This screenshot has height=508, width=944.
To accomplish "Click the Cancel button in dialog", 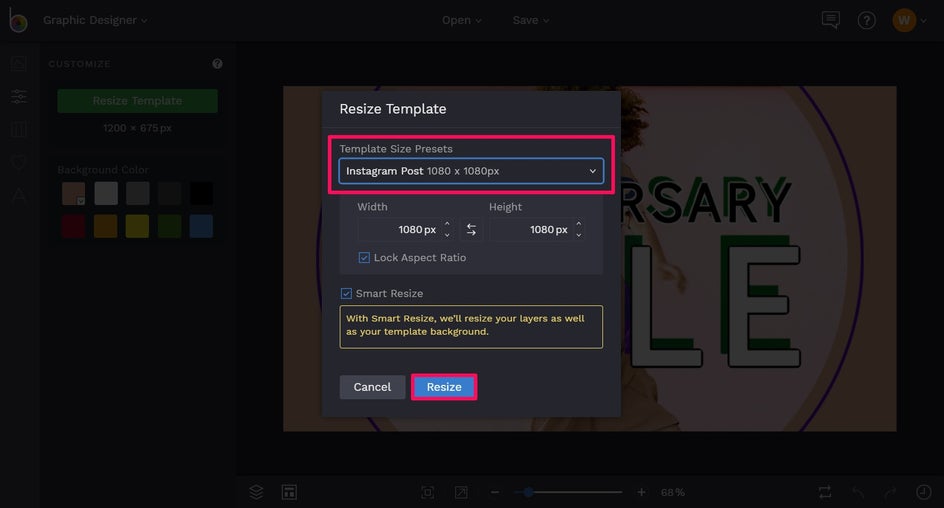I will (x=372, y=387).
